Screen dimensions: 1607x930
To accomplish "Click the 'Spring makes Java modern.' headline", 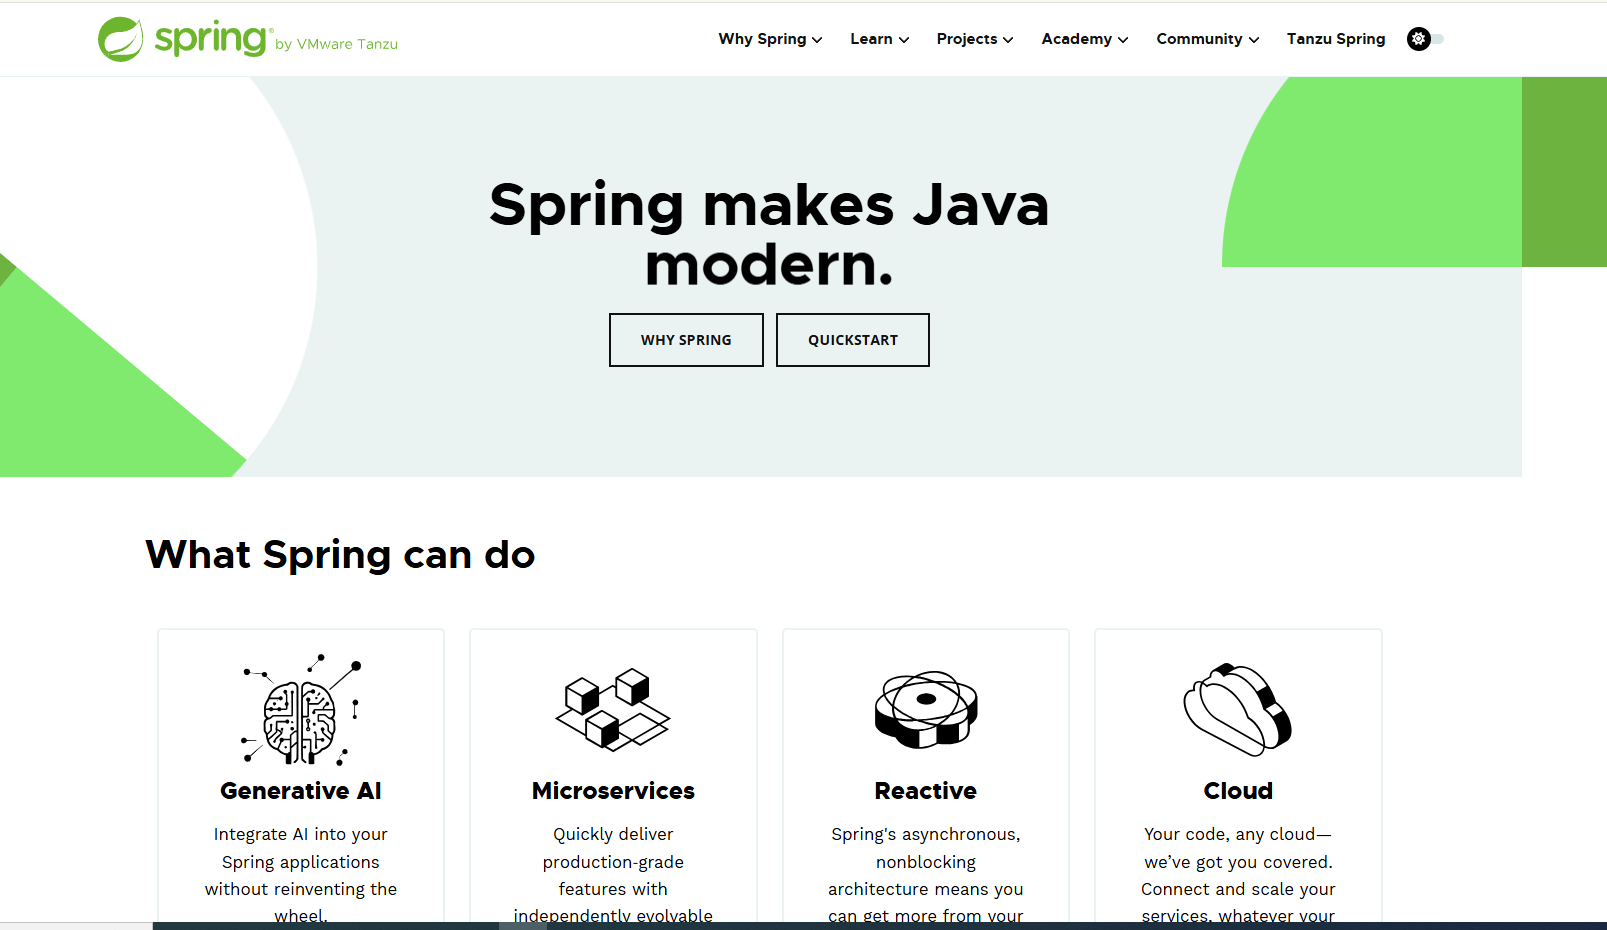I will [769, 234].
